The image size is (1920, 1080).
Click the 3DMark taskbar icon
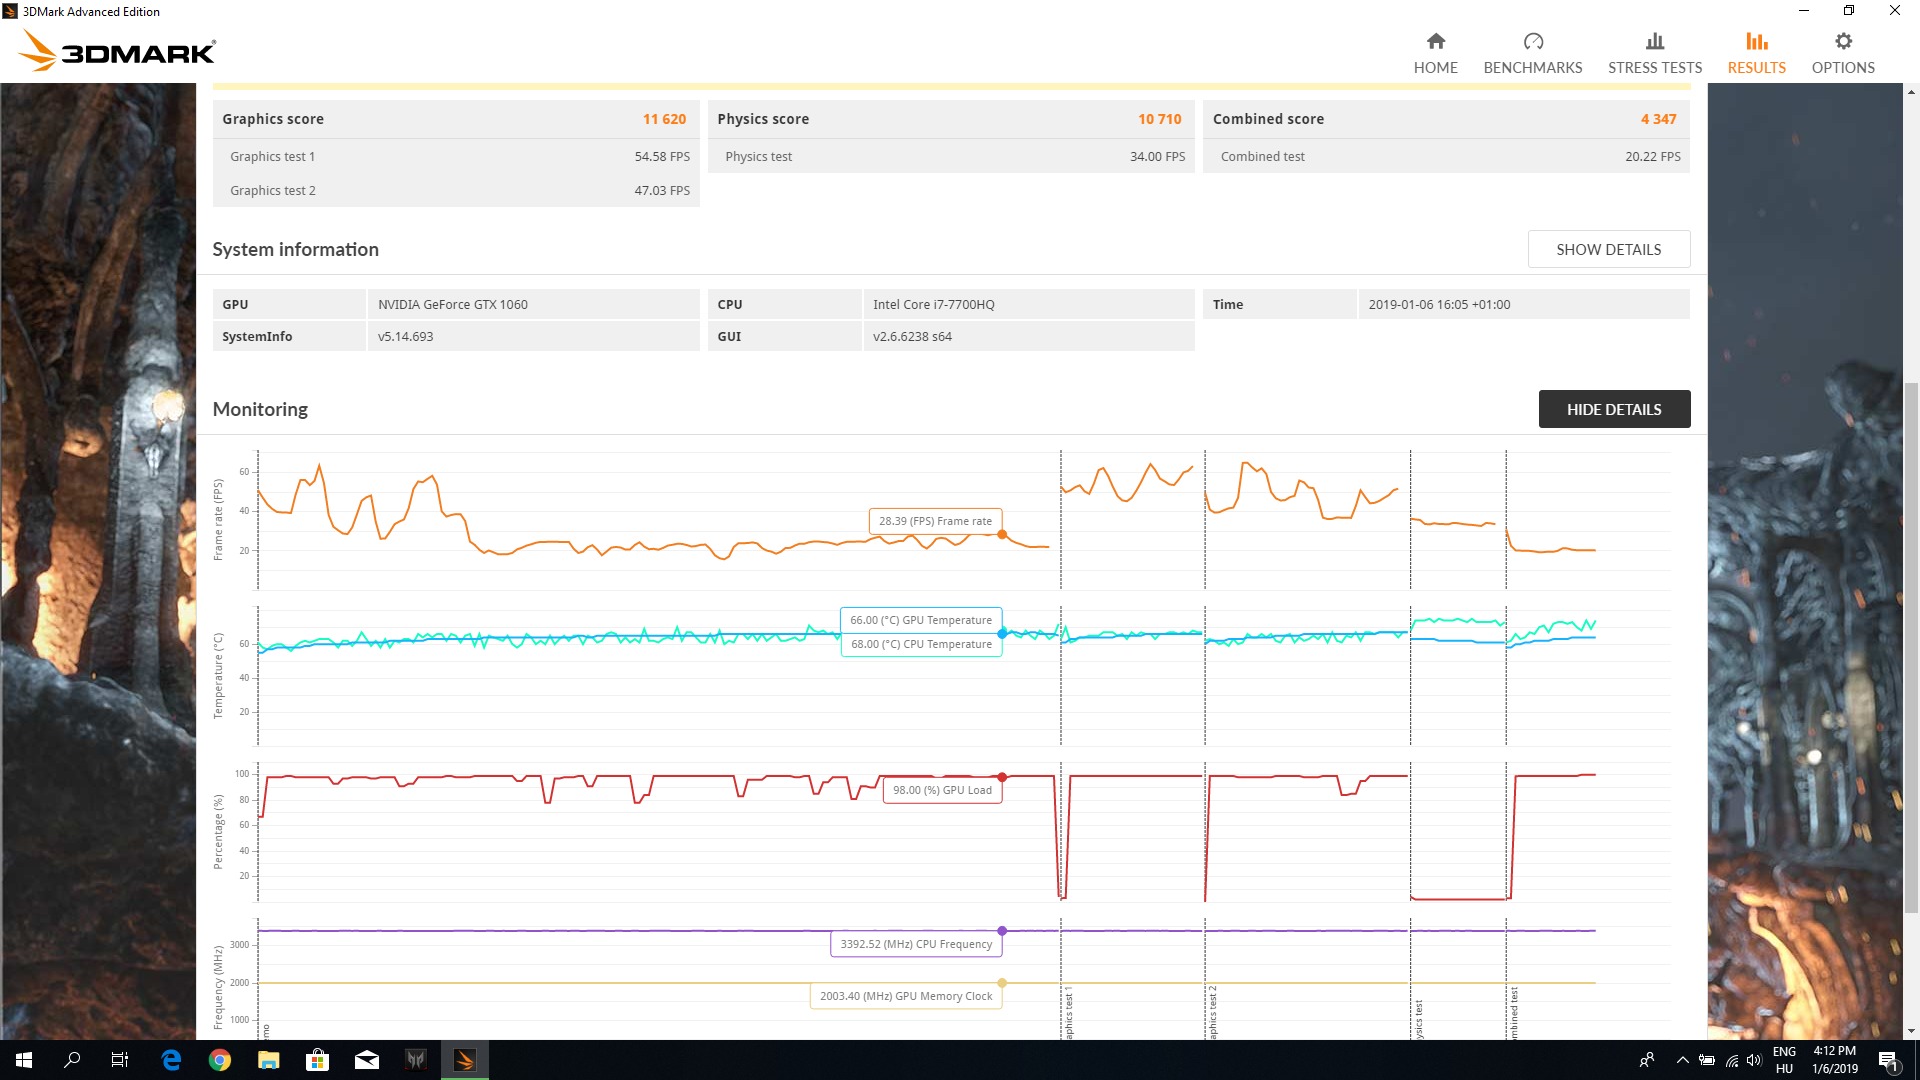tap(465, 1060)
